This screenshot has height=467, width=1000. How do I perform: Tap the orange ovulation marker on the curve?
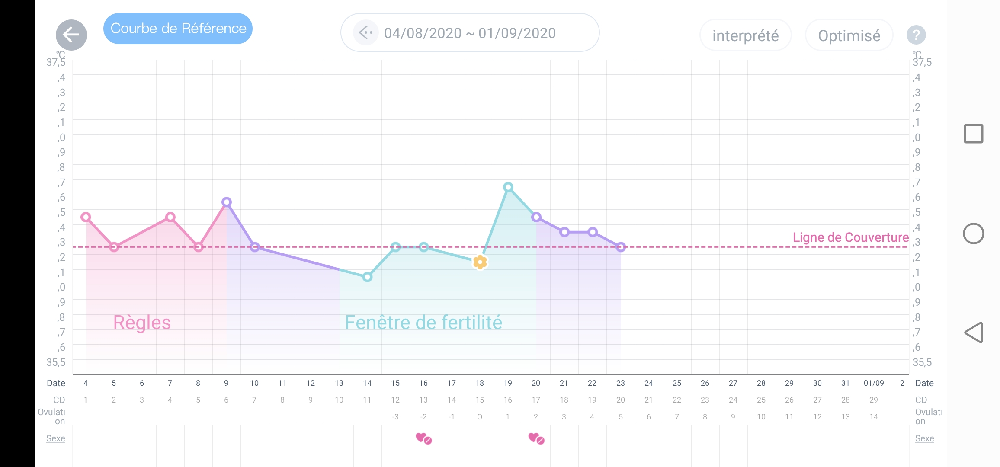click(x=480, y=262)
